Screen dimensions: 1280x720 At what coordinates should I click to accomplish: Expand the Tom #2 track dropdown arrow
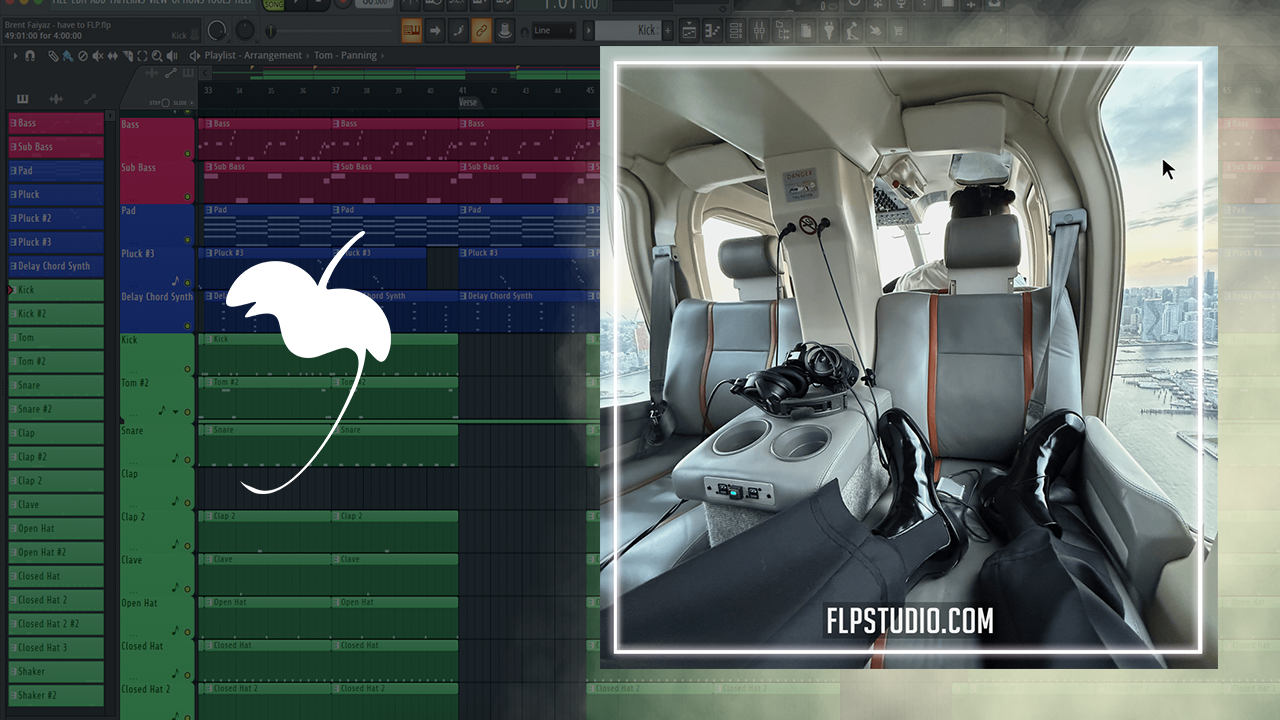pos(175,411)
